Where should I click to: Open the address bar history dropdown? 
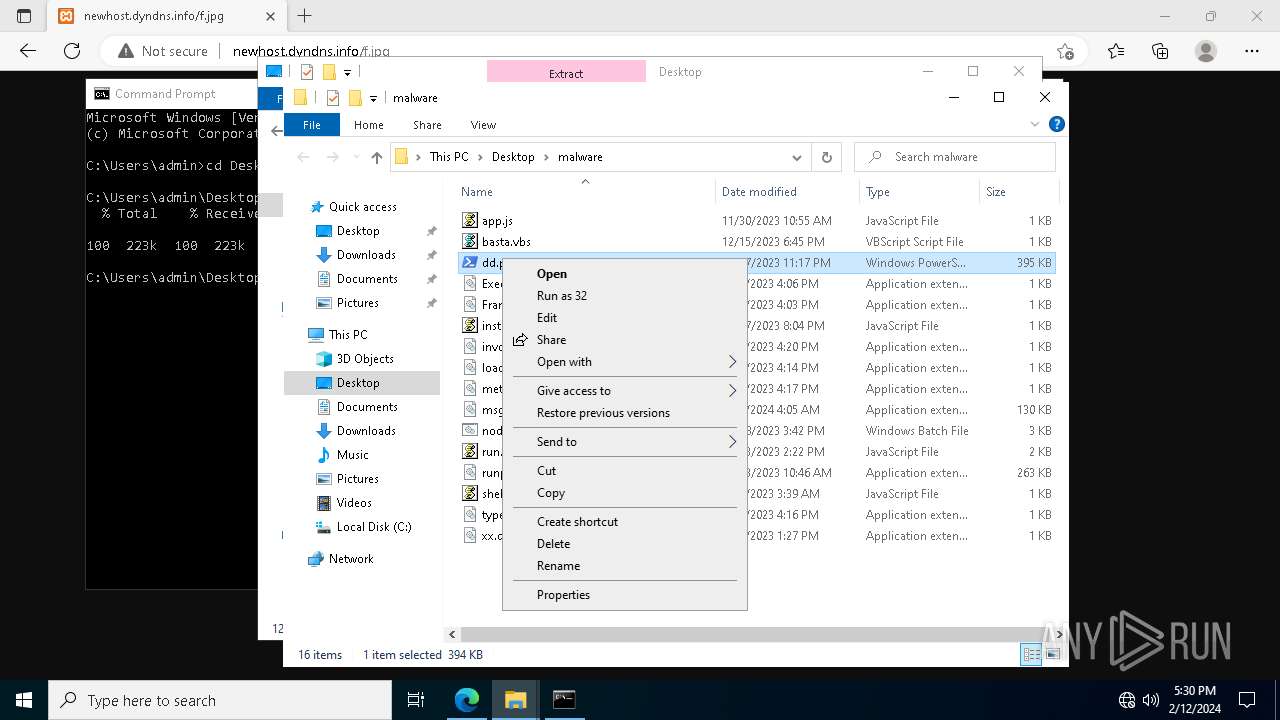797,157
